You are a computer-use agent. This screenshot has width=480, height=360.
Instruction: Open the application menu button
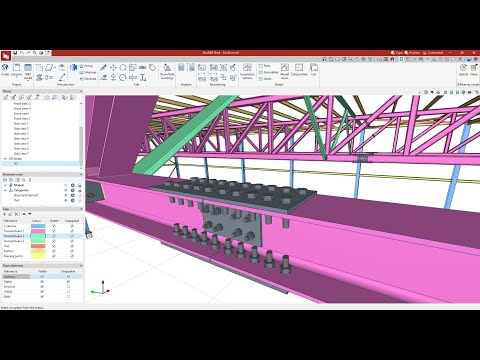click(x=5, y=56)
